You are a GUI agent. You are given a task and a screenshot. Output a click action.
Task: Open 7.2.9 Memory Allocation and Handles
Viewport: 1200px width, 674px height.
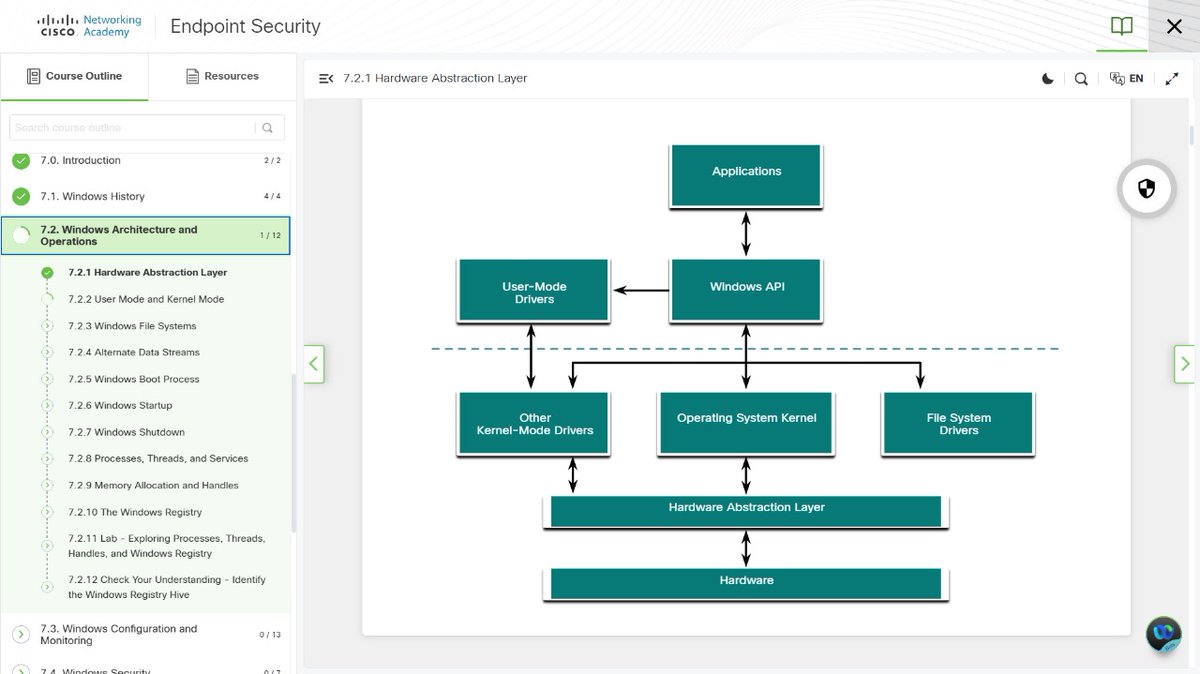153,485
